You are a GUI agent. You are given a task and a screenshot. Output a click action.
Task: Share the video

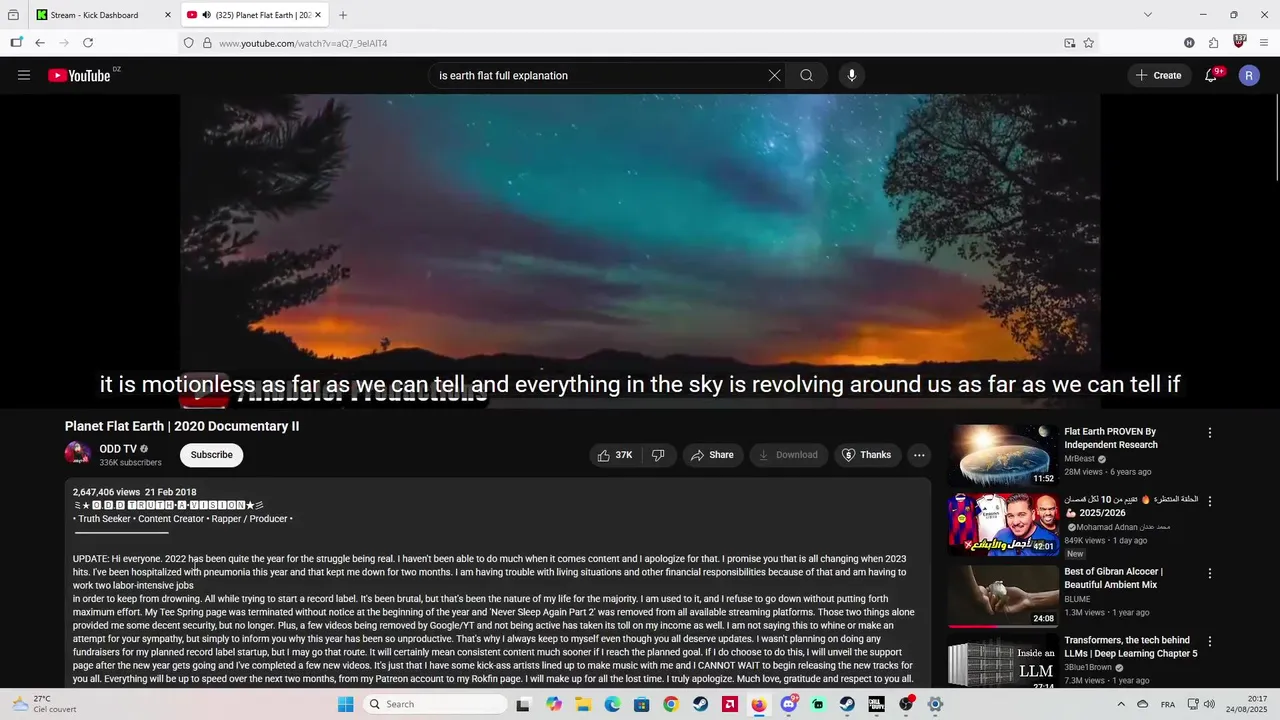[x=712, y=455]
